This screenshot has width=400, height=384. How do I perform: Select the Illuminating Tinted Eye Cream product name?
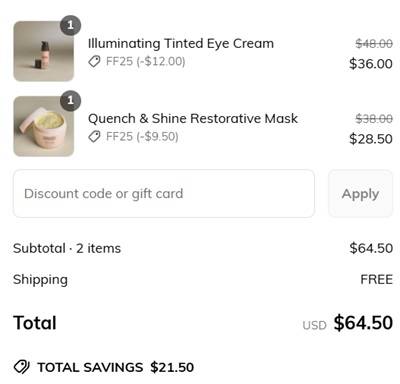pos(181,43)
